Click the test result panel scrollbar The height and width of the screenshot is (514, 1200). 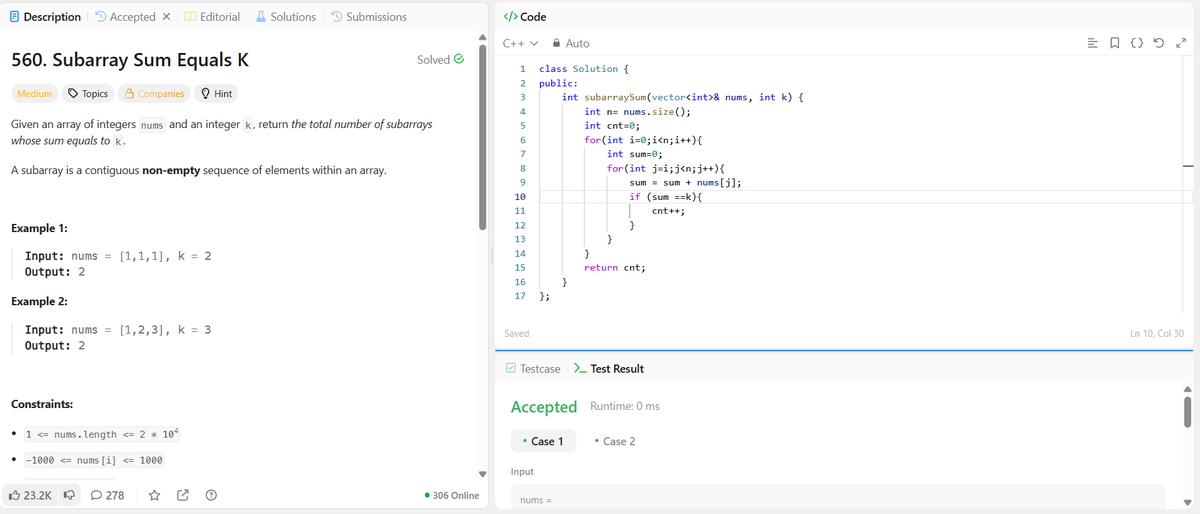1188,413
